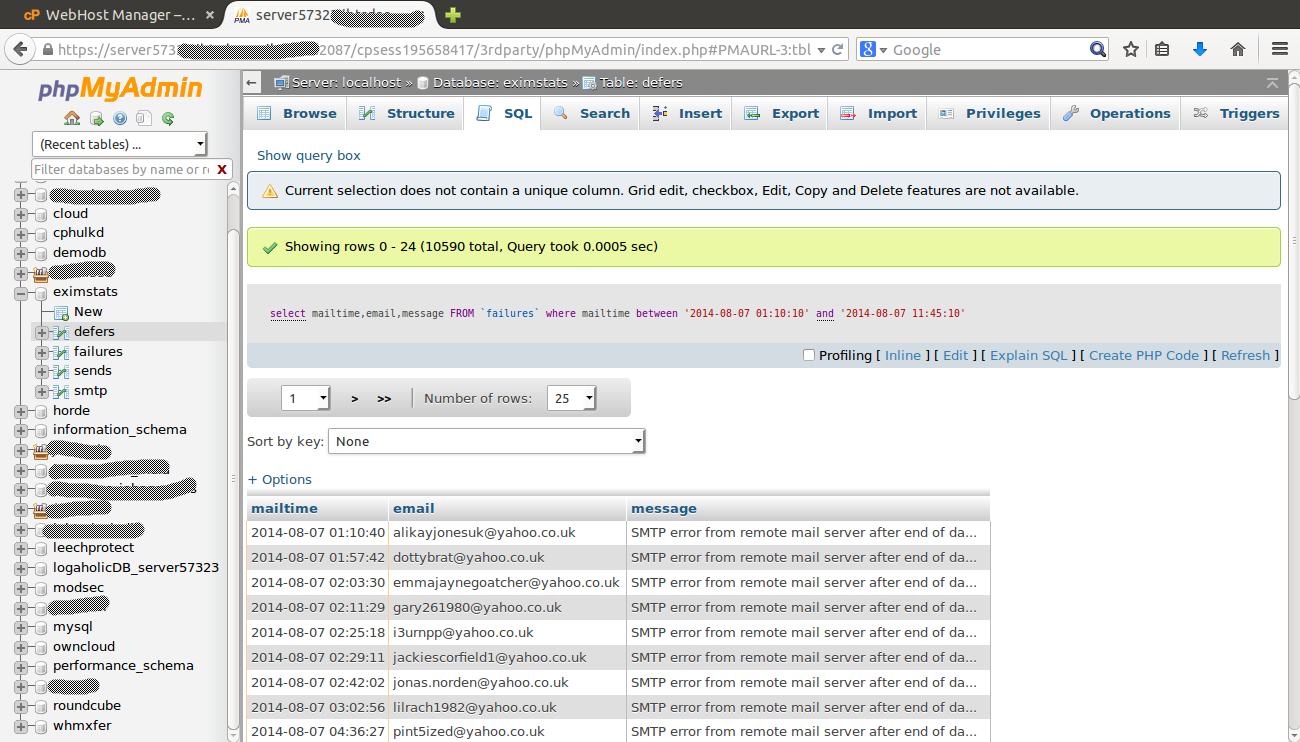This screenshot has height=742, width=1300.
Task: Expand the + Options link
Action: point(280,479)
